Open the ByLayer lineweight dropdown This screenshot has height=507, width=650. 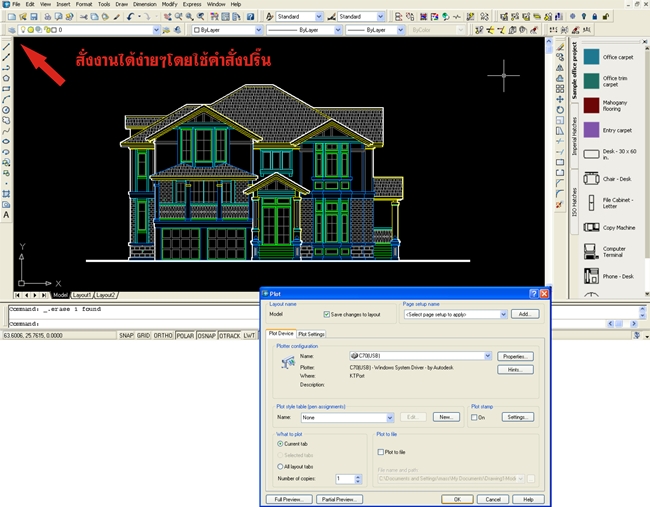[375, 30]
